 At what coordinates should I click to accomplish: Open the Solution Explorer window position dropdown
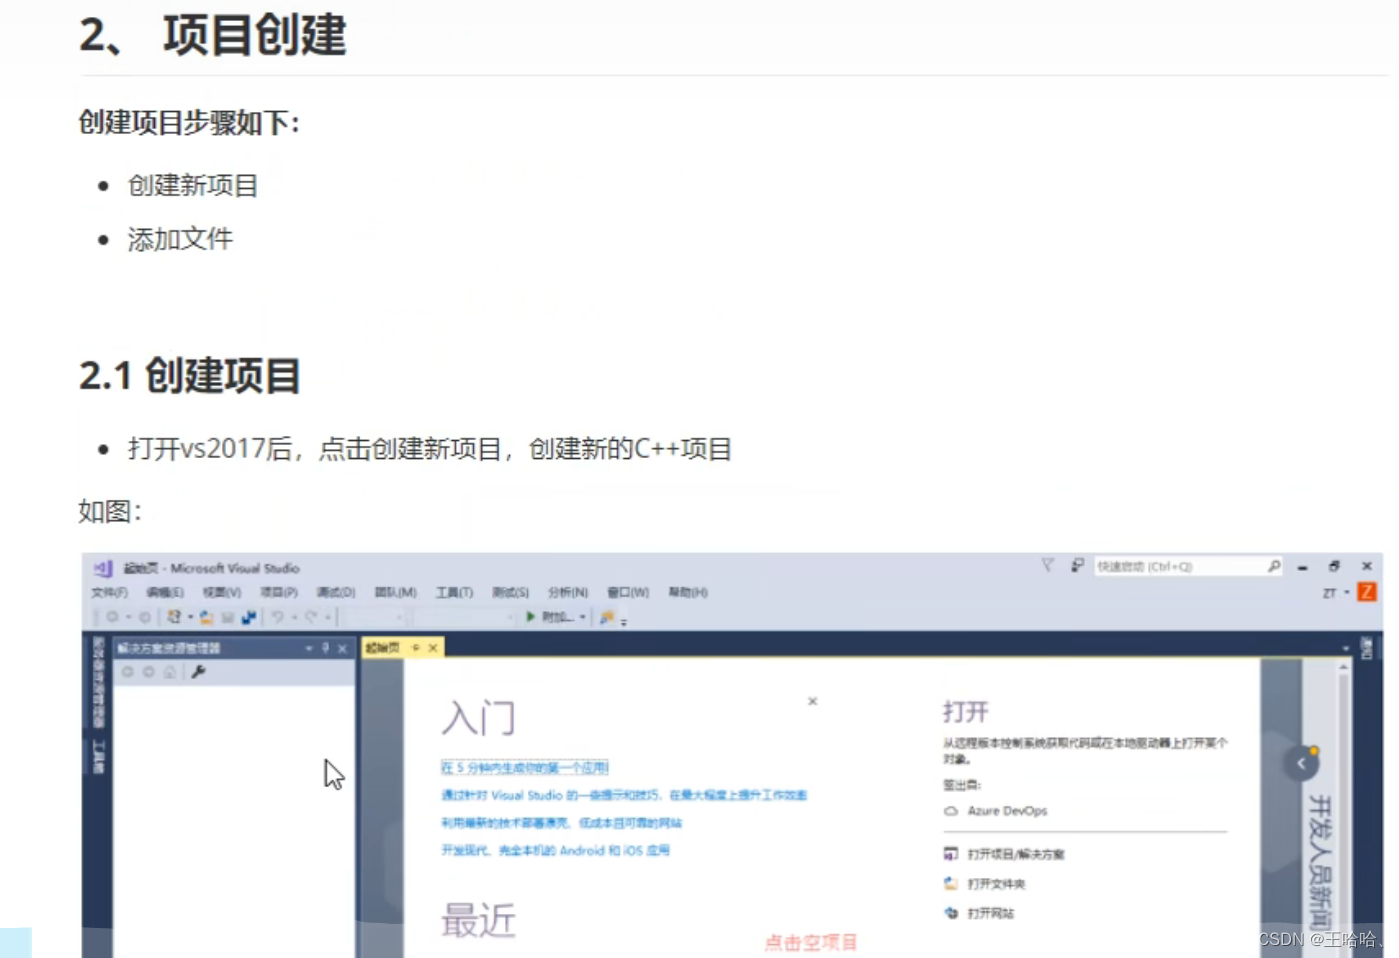click(x=309, y=649)
